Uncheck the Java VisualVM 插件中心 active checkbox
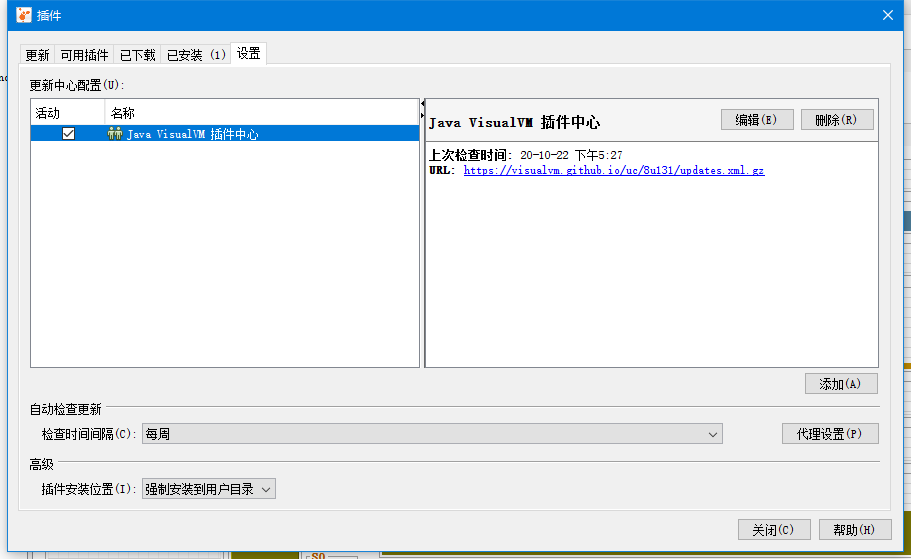The image size is (911, 559). pyautogui.click(x=68, y=134)
